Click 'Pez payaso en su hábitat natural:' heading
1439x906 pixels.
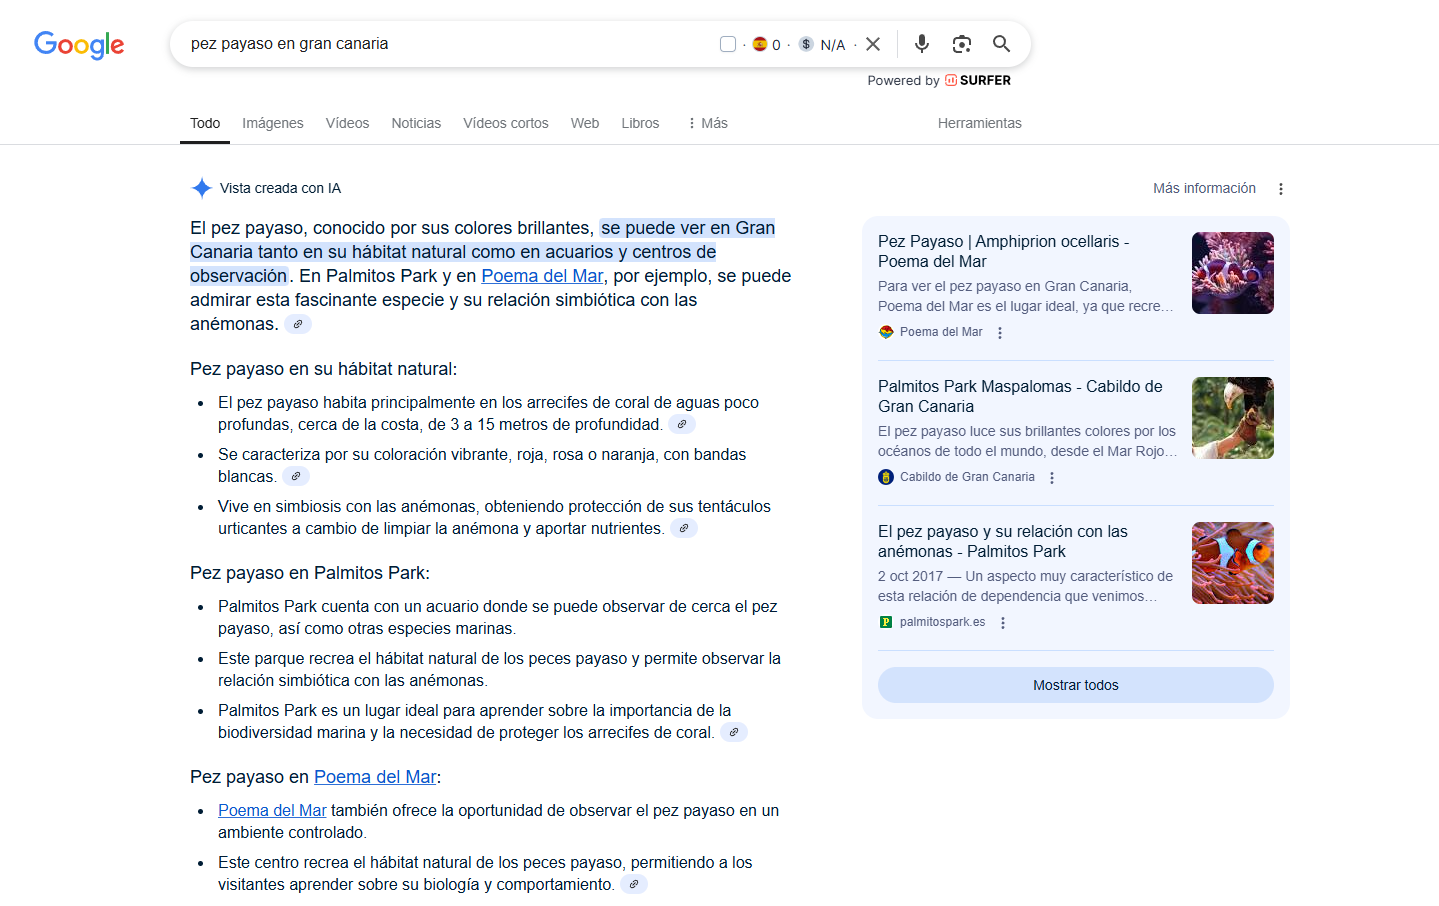click(x=323, y=369)
